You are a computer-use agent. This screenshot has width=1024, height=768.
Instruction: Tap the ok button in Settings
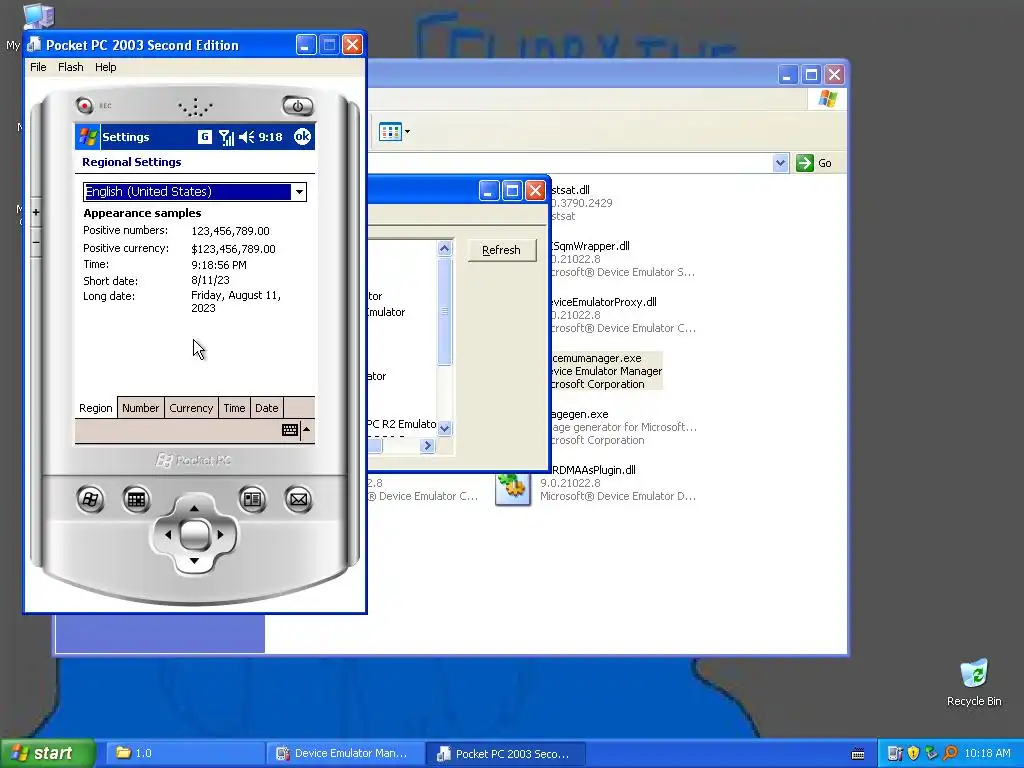(302, 136)
